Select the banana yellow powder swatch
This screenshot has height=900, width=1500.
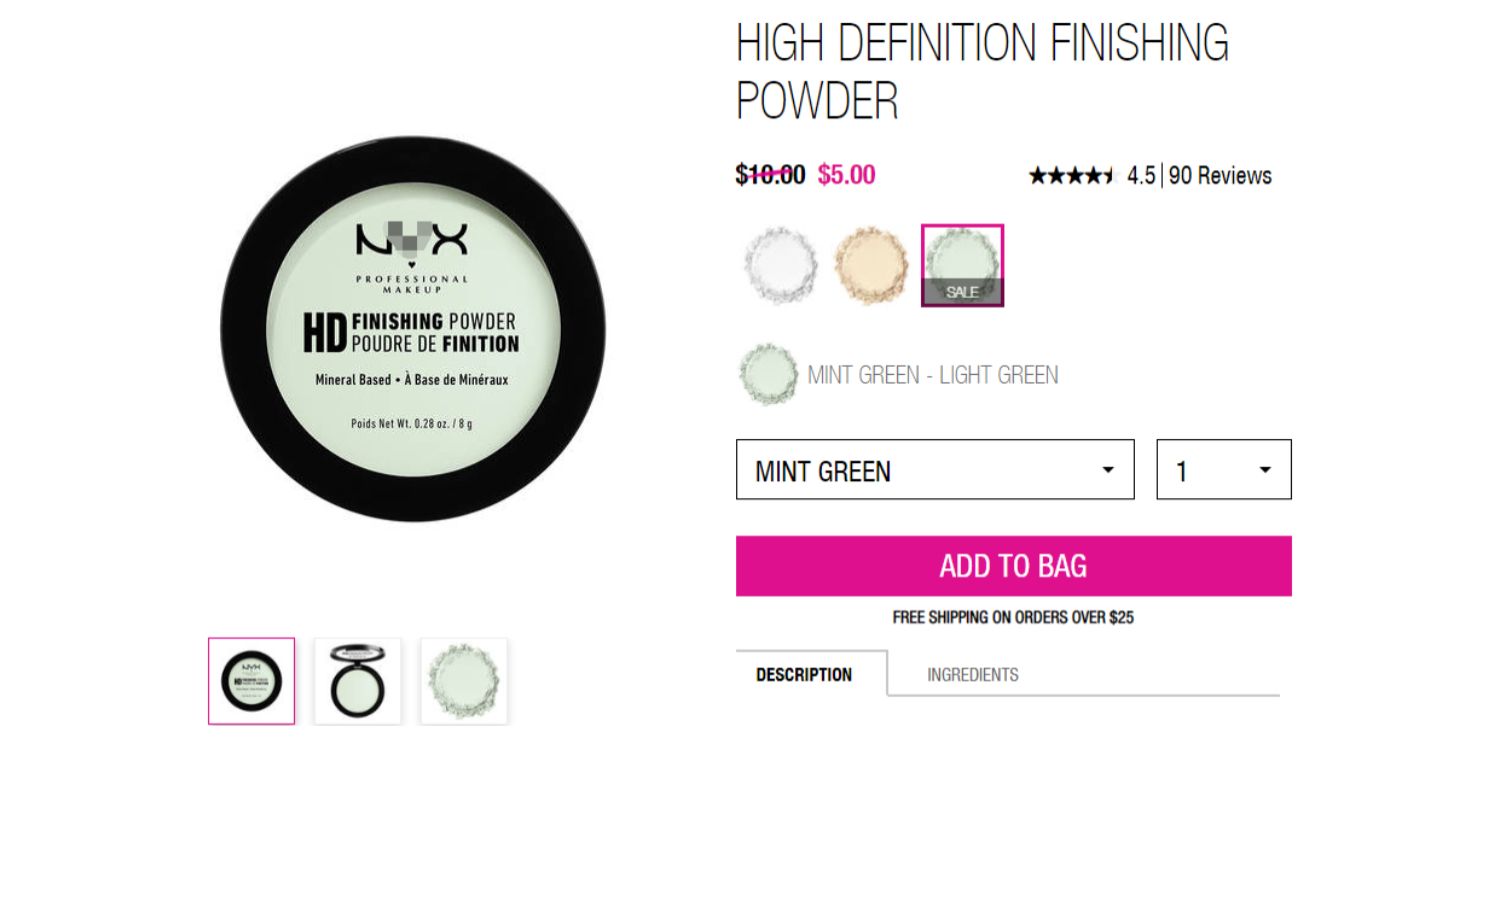point(871,265)
